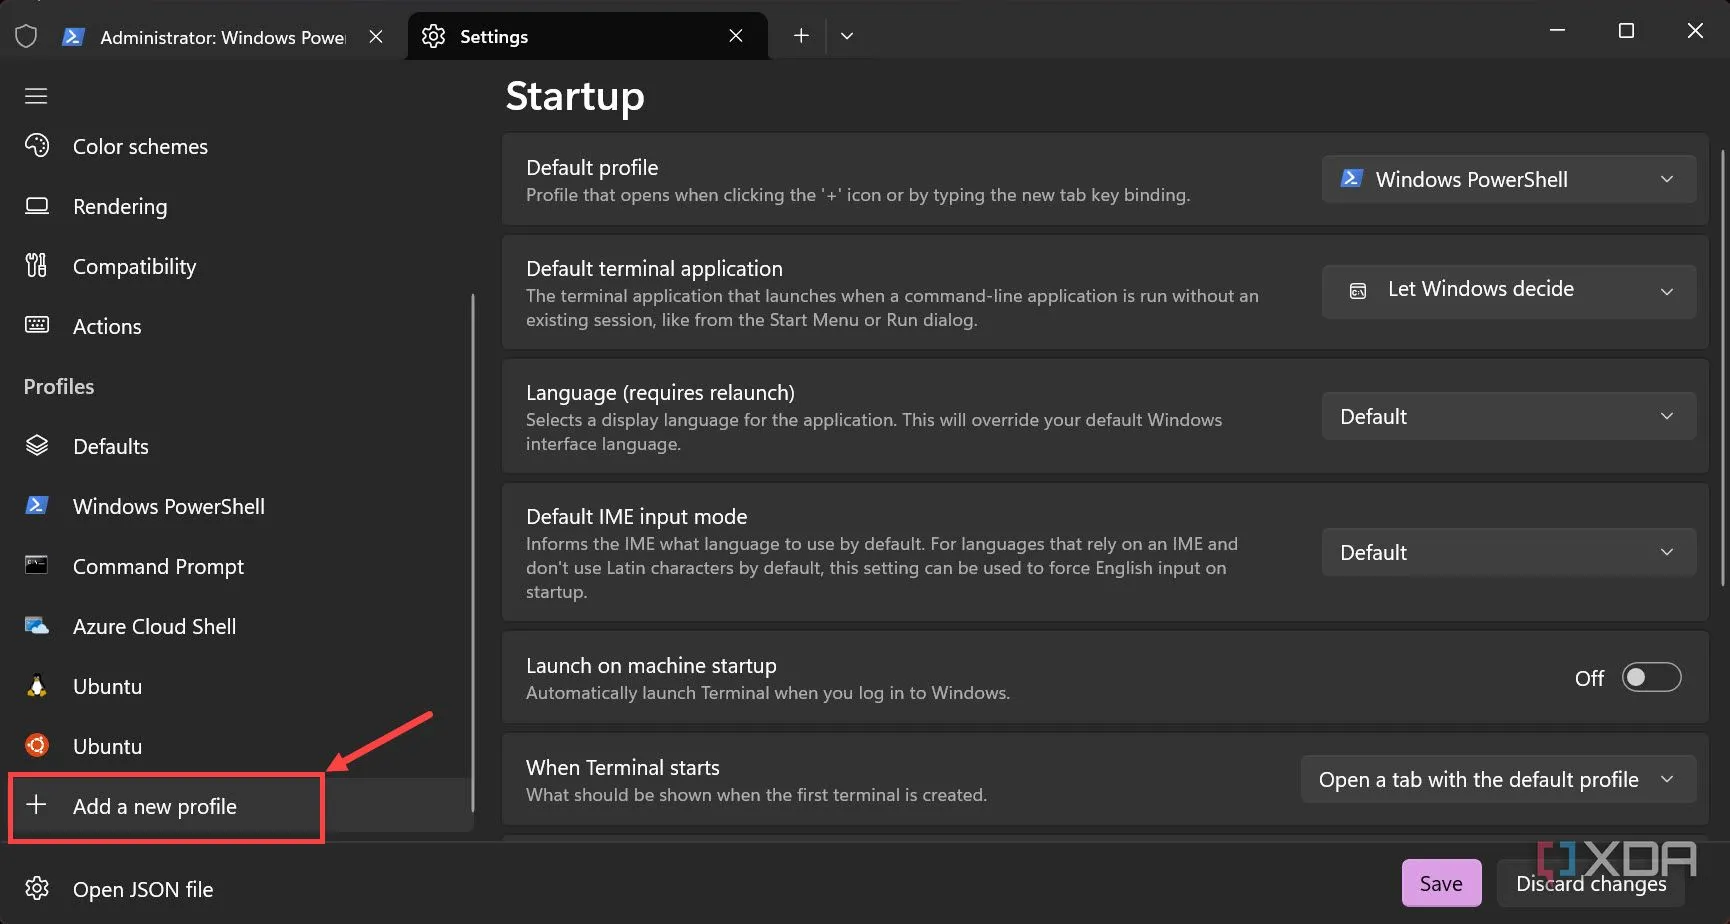Expand the Default profile dropdown
1730x924 pixels.
click(1508, 179)
